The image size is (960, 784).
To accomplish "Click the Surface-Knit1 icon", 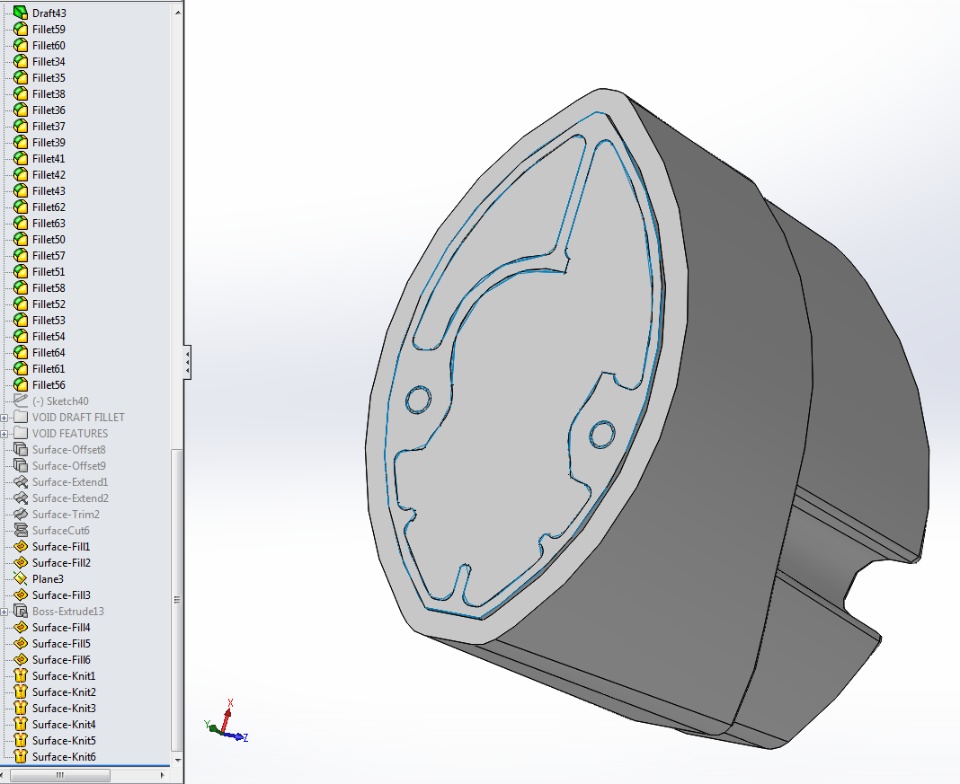I will (x=21, y=676).
